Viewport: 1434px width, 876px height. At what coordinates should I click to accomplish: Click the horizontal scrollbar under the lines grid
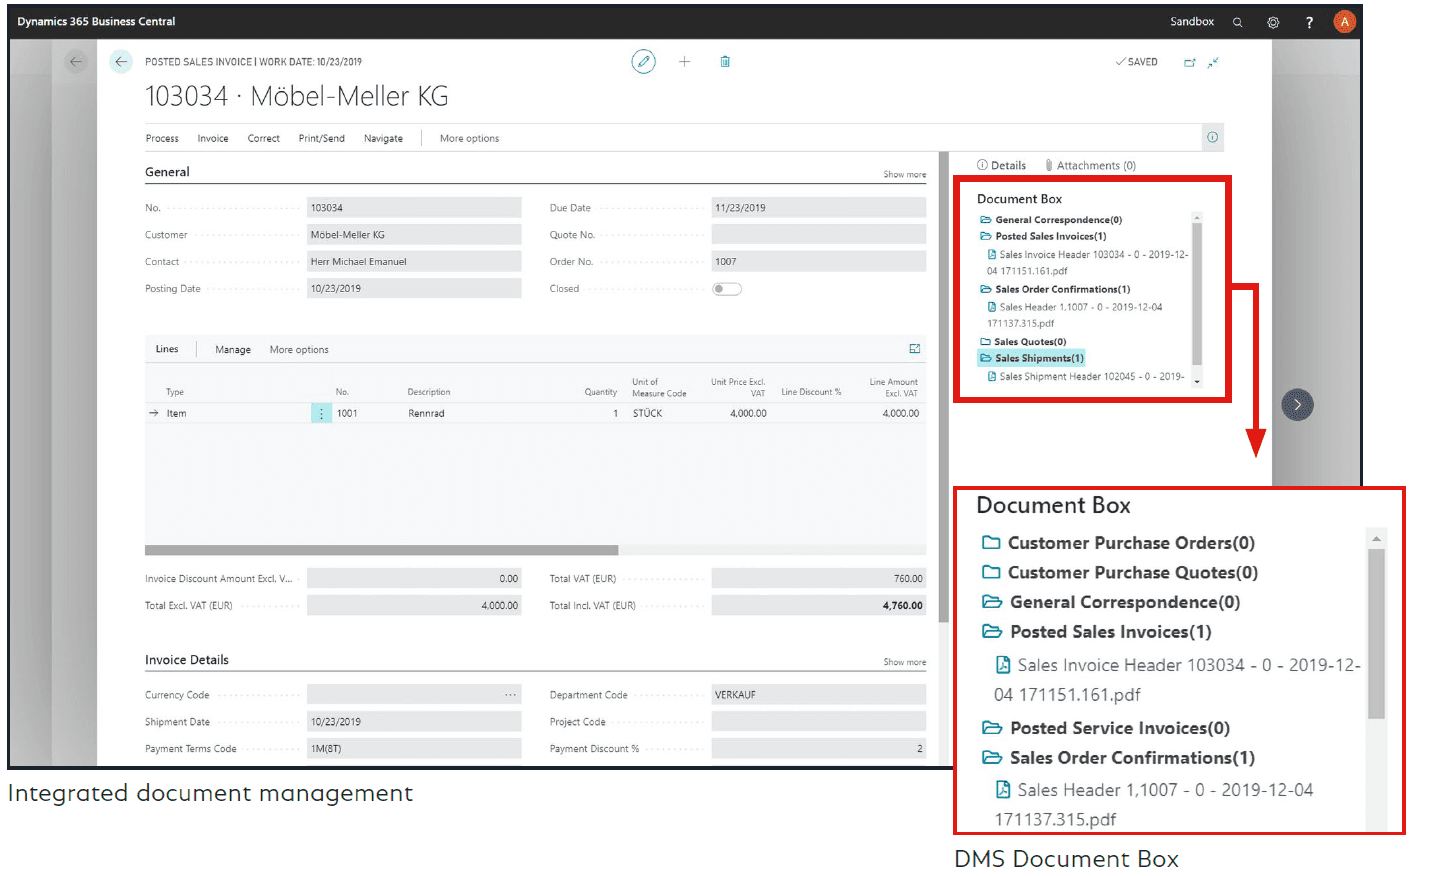(x=381, y=550)
